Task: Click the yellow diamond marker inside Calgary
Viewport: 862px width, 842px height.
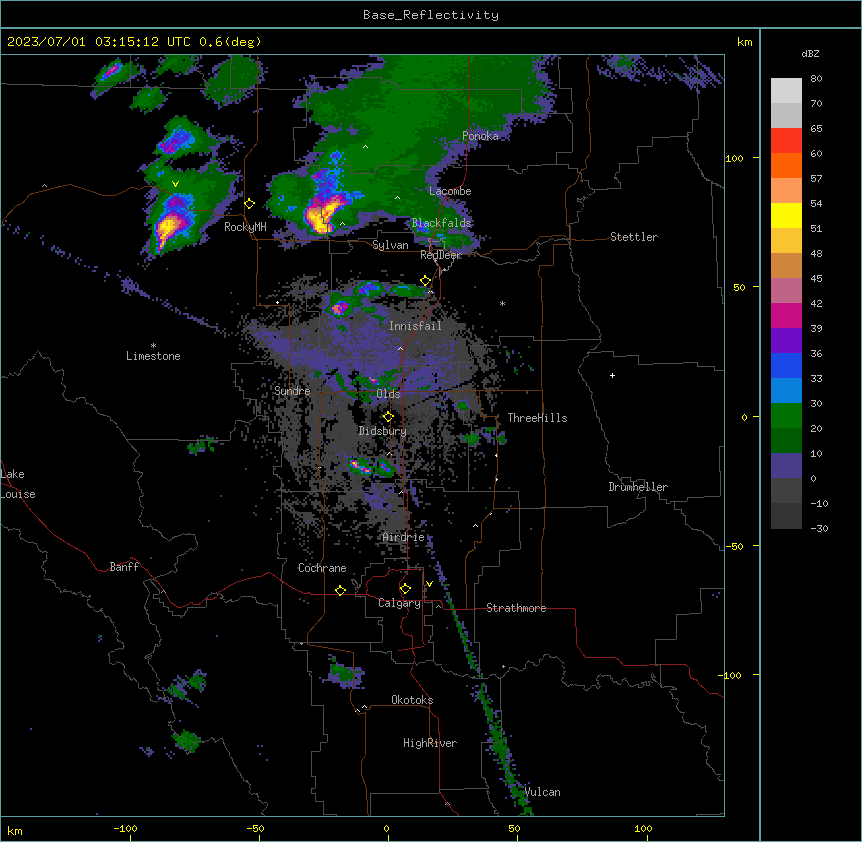Action: [405, 589]
